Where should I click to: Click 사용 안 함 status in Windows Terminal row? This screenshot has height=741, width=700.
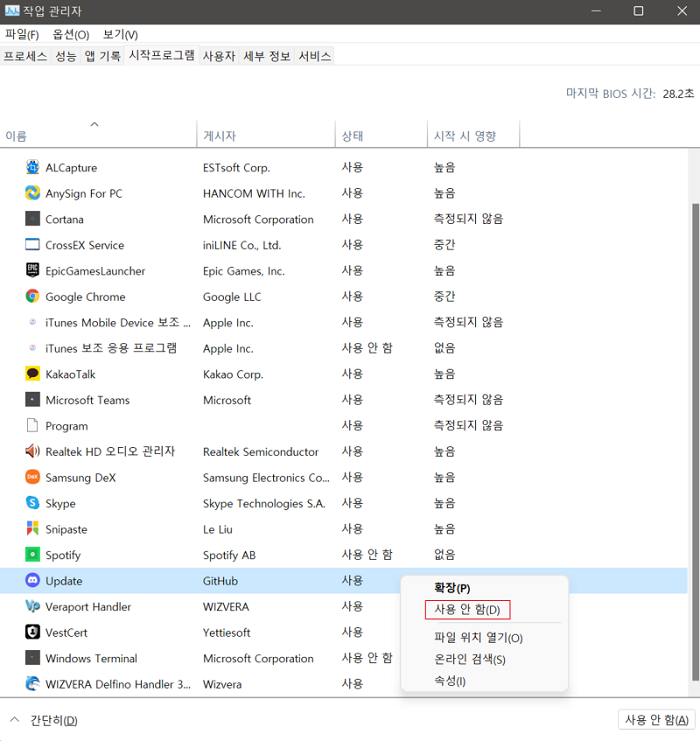click(x=367, y=658)
